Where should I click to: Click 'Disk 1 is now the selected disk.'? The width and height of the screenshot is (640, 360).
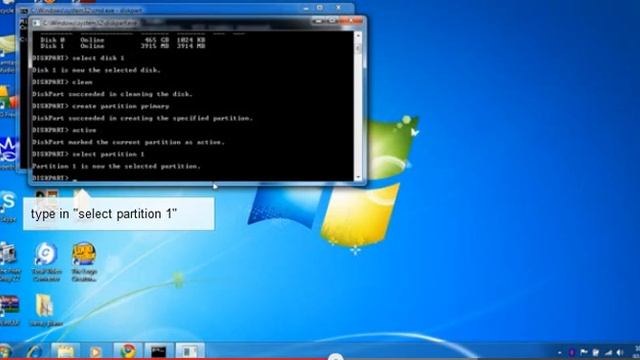click(96, 70)
